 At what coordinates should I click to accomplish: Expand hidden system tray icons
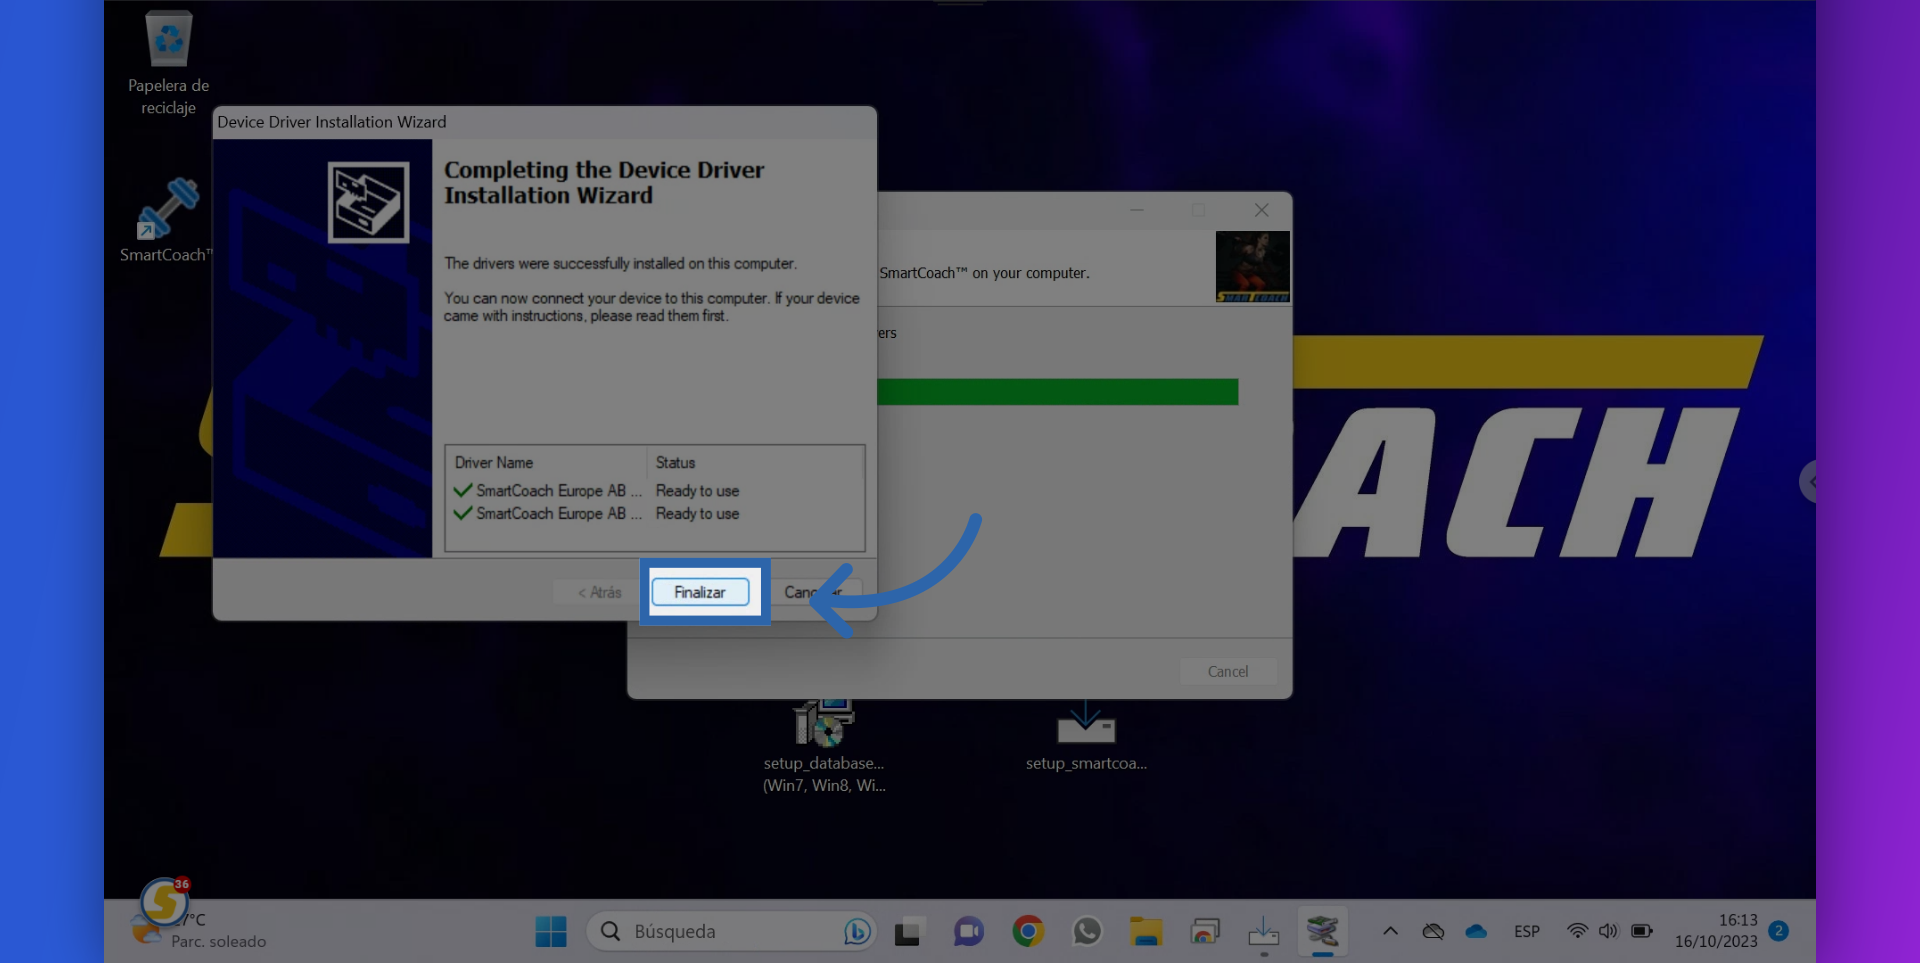(1390, 931)
